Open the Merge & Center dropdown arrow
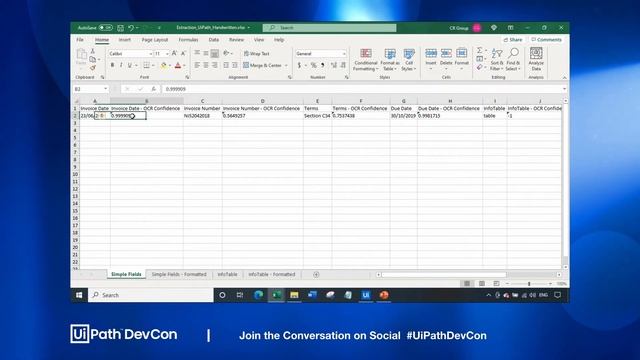The width and height of the screenshot is (640, 360). [x=286, y=65]
